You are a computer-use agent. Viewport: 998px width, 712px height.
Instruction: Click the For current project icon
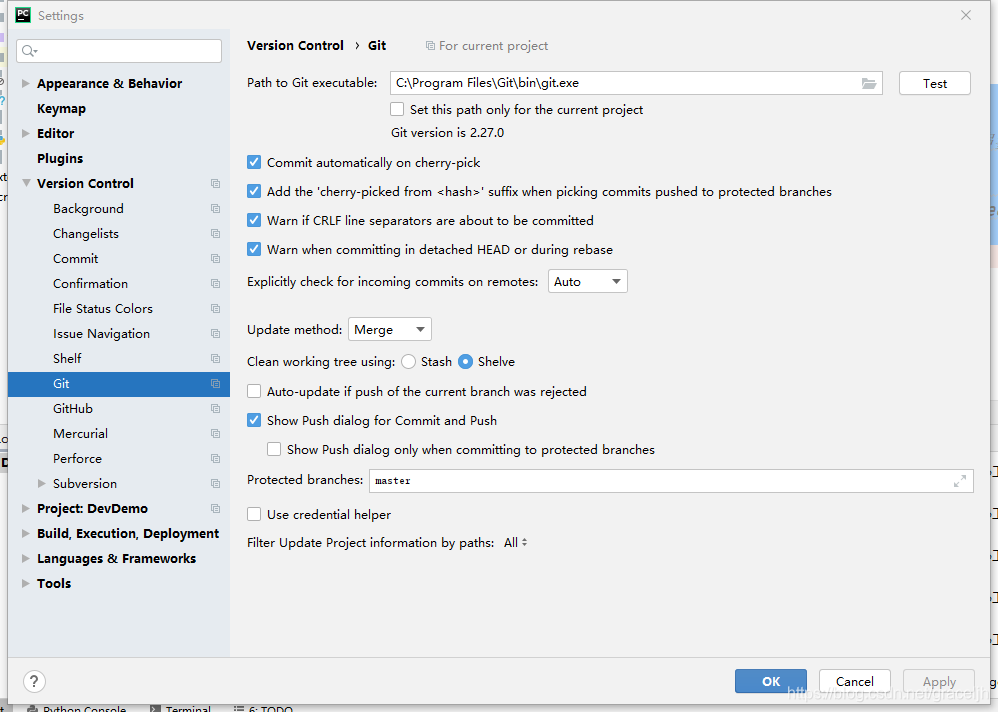430,46
